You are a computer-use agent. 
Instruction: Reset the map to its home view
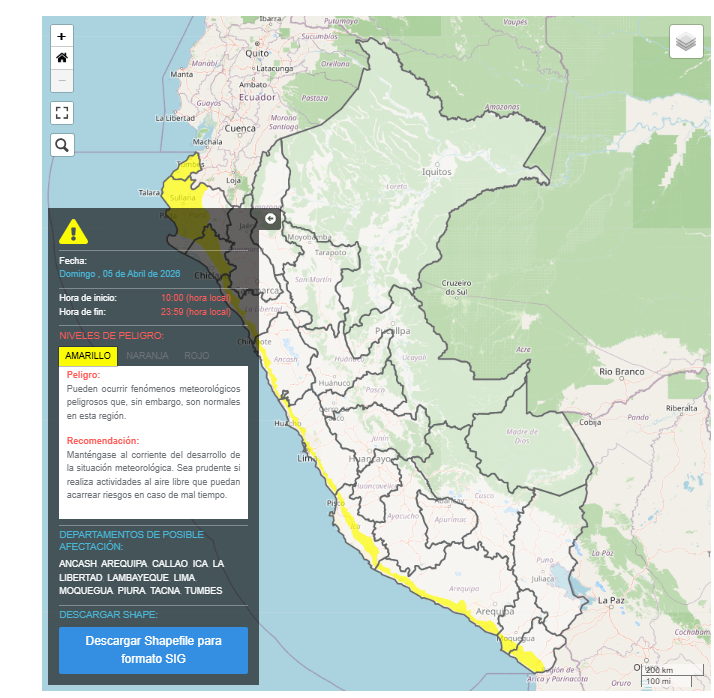coord(62,58)
